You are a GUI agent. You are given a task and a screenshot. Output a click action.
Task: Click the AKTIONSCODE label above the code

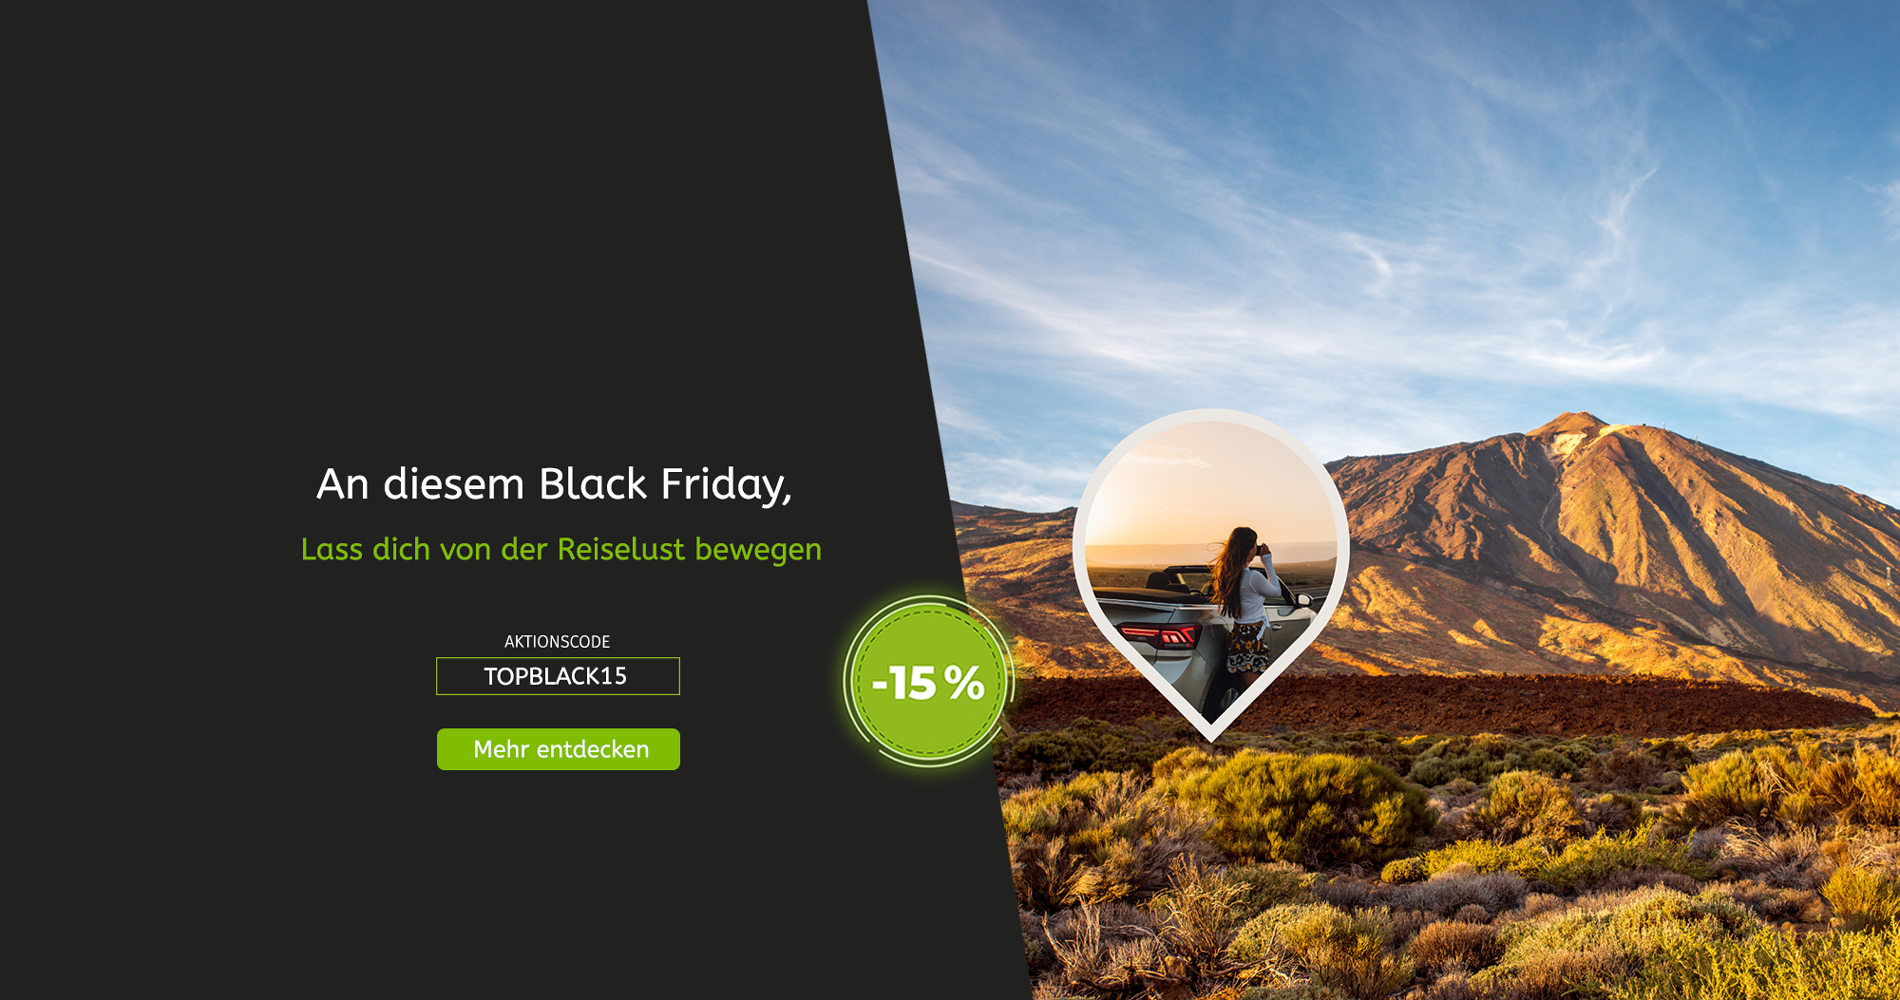click(557, 642)
